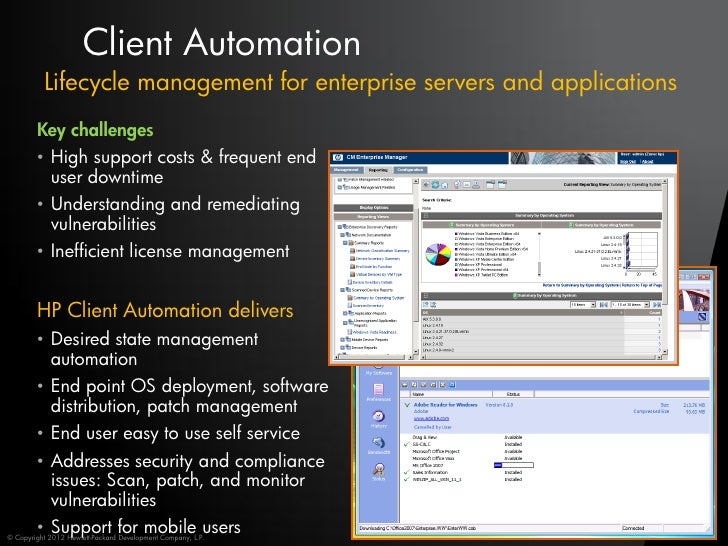728x546 pixels.
Task: Click the Reporting Views panel header
Action: coord(373,217)
